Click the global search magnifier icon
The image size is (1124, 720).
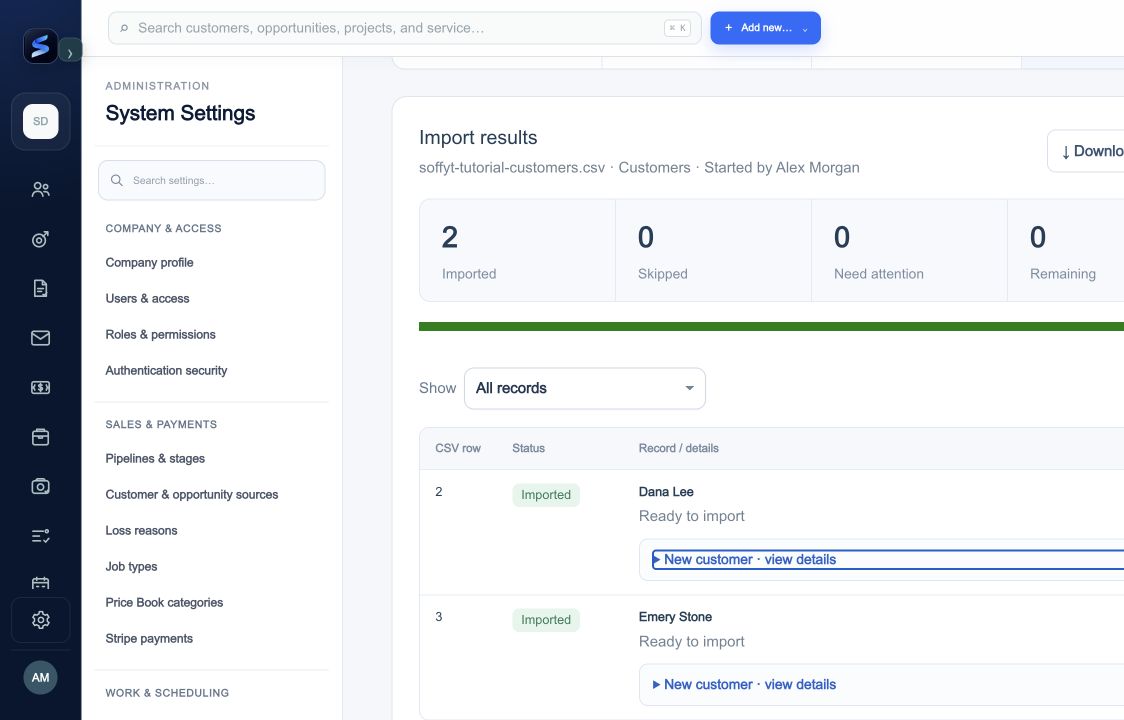[124, 28]
